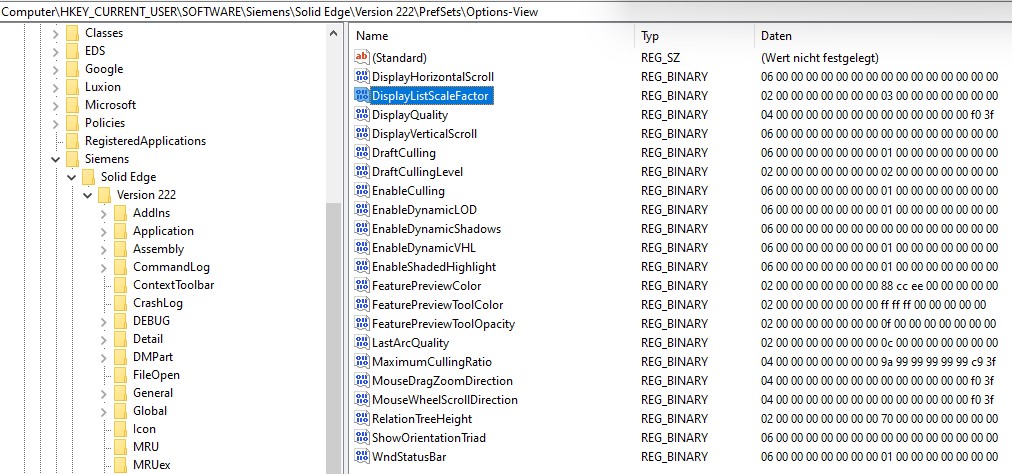Select the FeaturePreviewToolColor value

(x=438, y=305)
